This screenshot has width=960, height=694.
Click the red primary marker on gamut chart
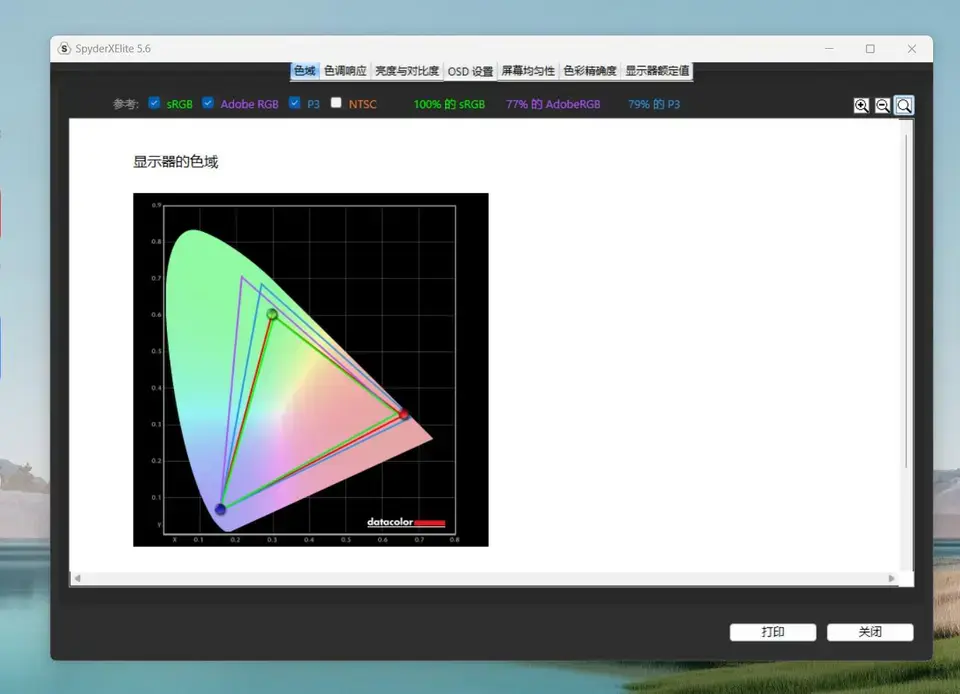pos(404,413)
